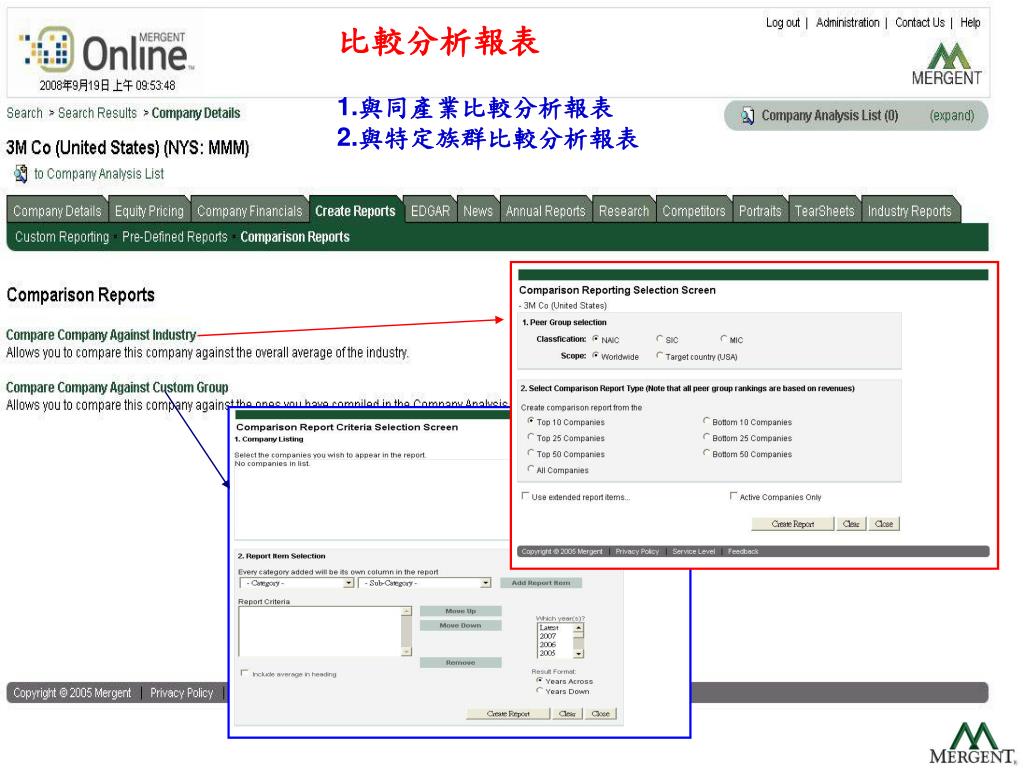Select Top 50 Companies option
Image resolution: width=1024 pixels, height=768 pixels.
coord(531,453)
